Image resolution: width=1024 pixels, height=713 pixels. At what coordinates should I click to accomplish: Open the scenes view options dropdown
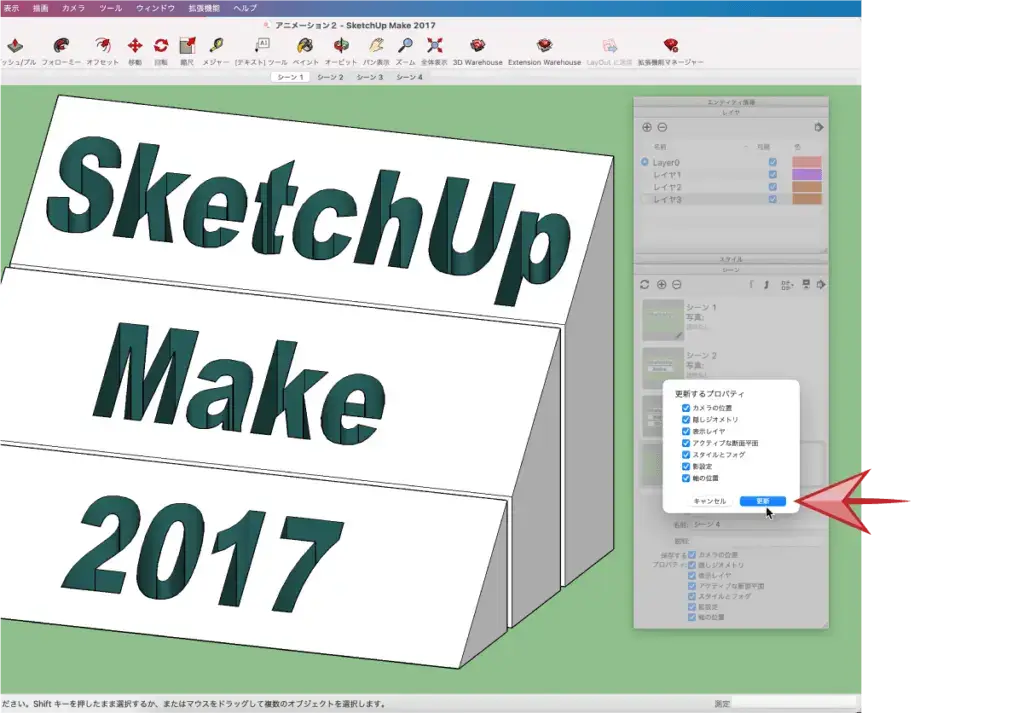point(788,285)
